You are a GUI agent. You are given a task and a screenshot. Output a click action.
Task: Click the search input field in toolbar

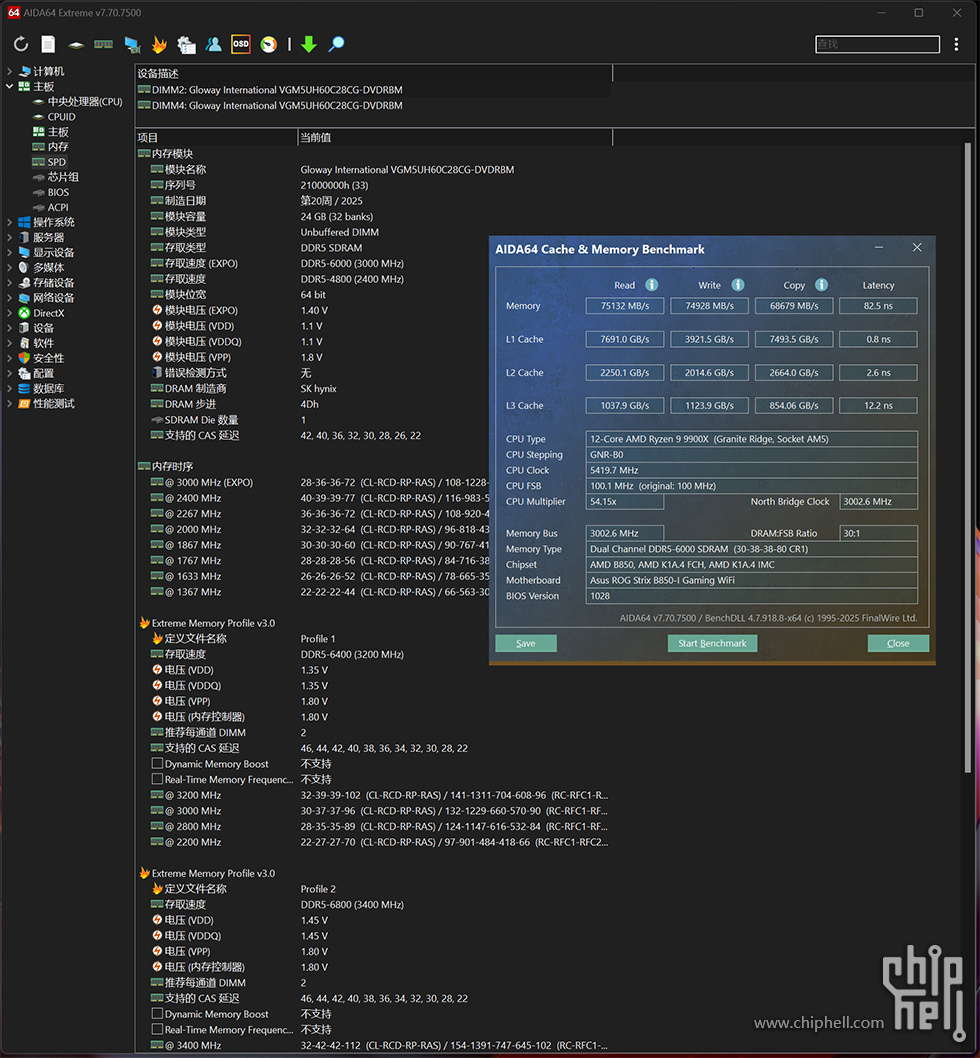pos(877,45)
